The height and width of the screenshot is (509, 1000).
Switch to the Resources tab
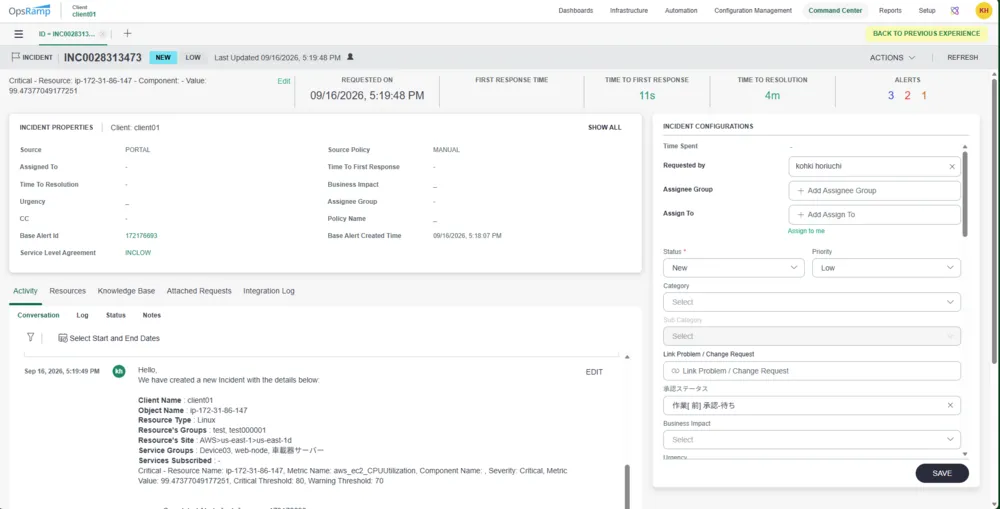(68, 291)
